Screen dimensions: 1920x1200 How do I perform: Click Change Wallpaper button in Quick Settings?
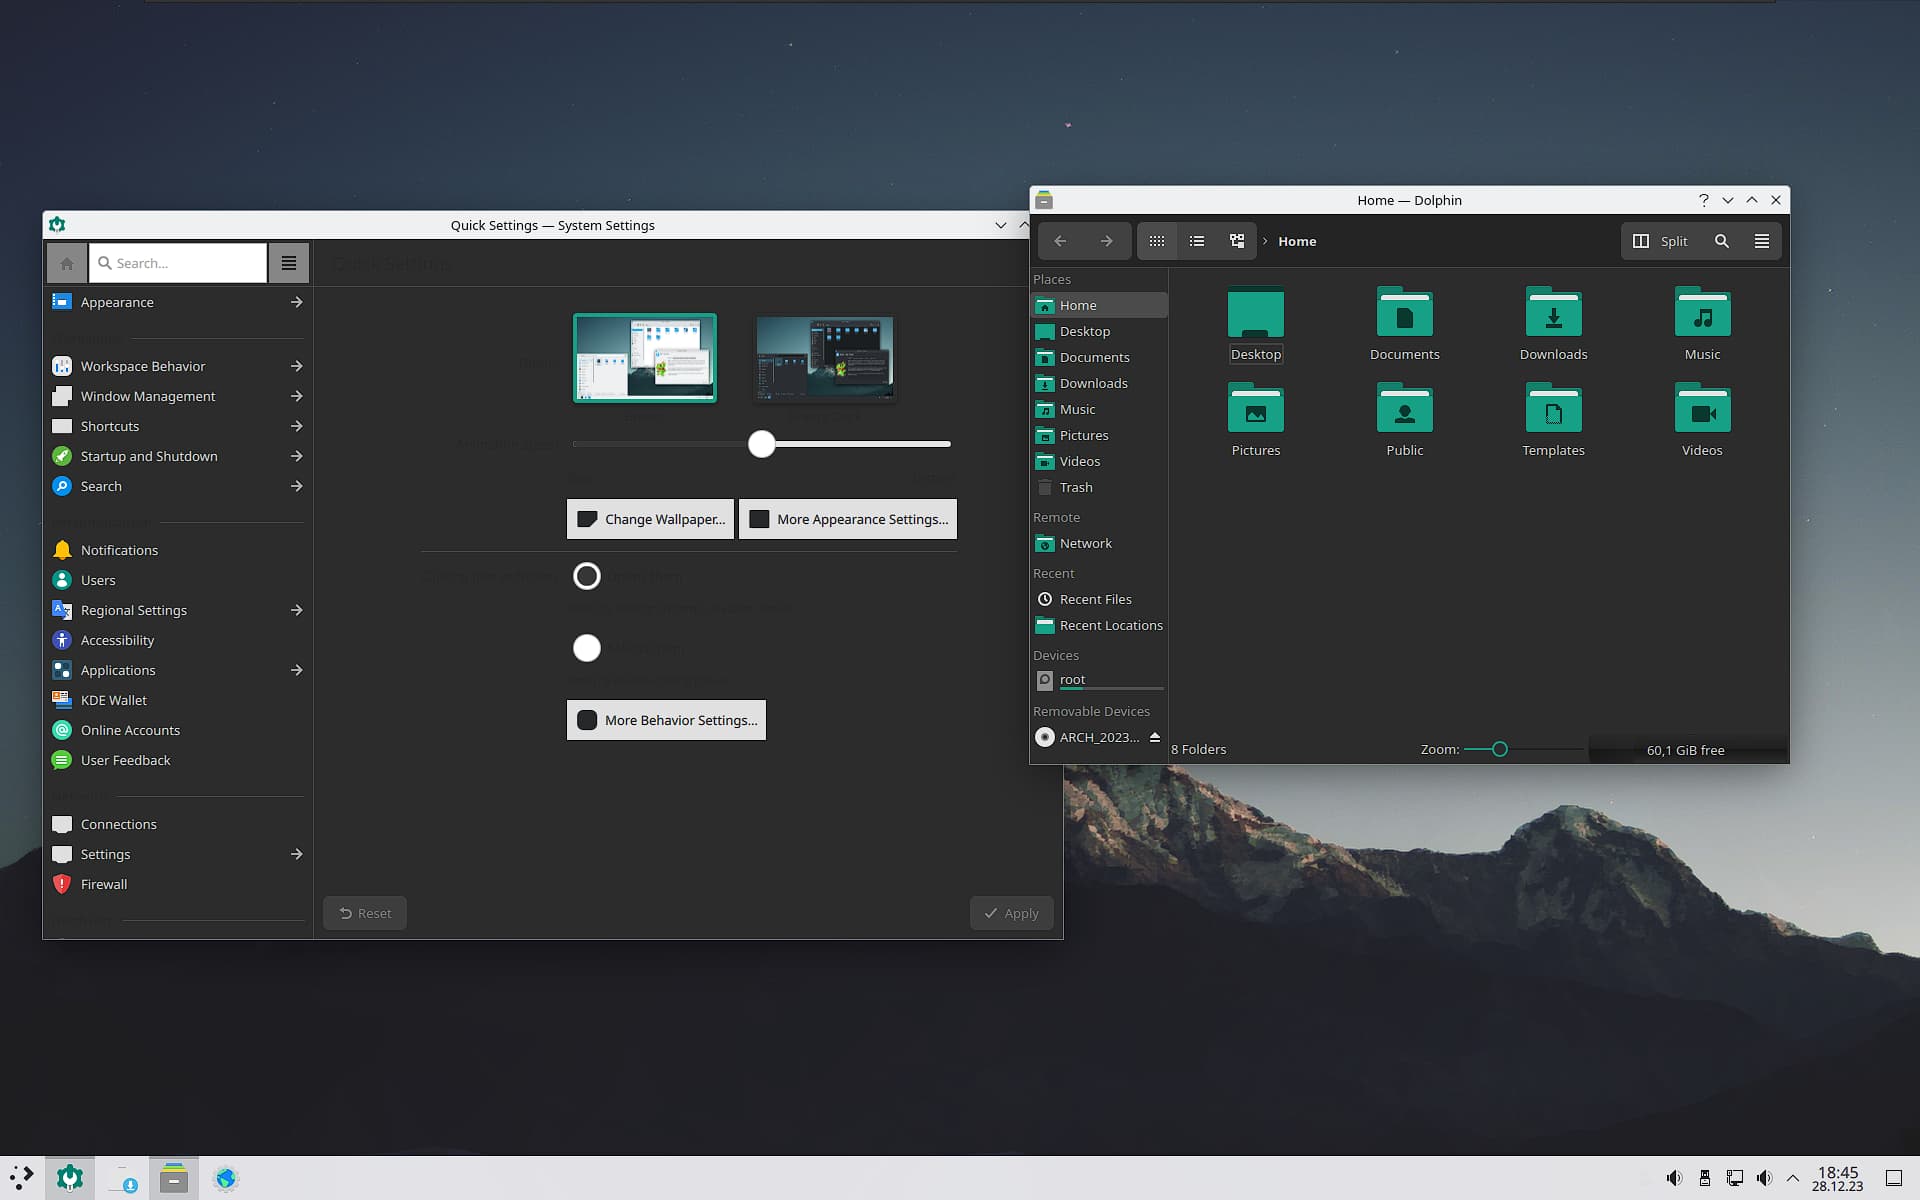[x=651, y=518]
